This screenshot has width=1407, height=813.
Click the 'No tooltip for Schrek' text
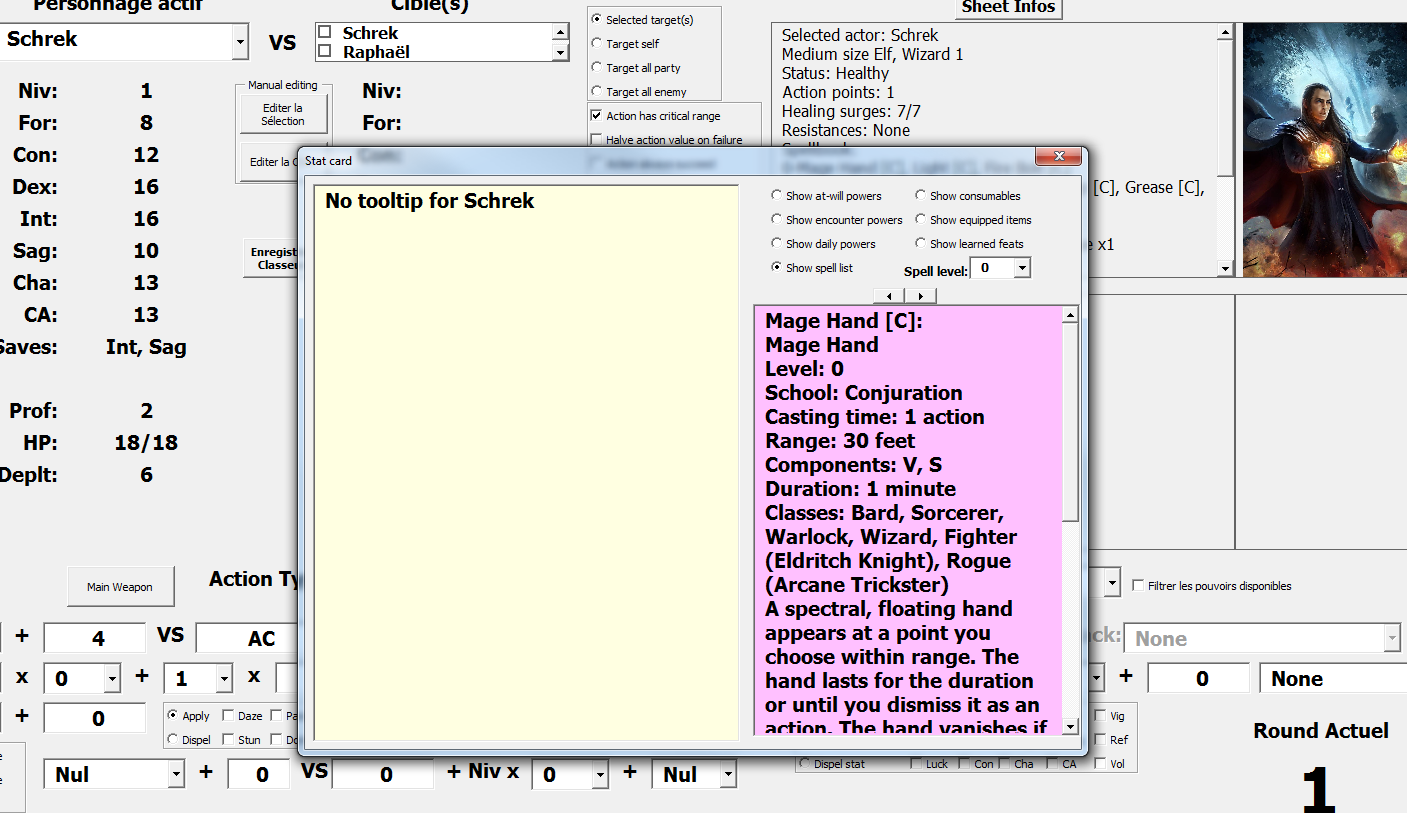[429, 201]
